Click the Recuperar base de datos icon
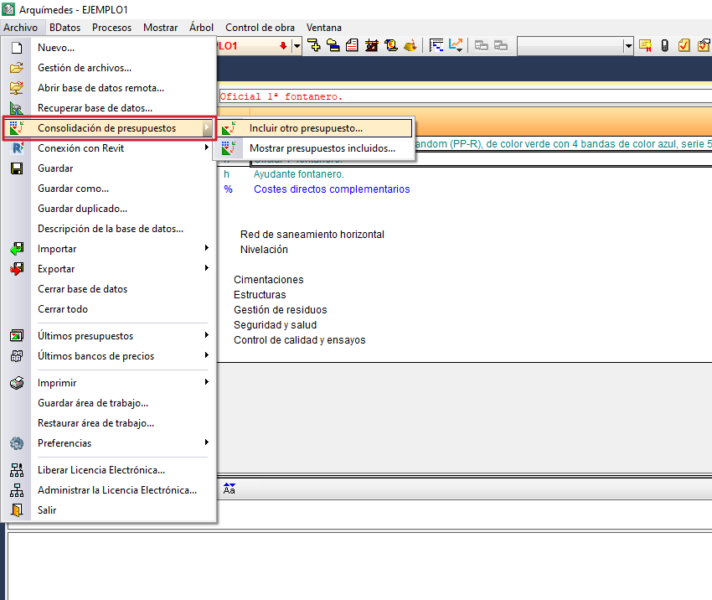The height and width of the screenshot is (600, 712). pyautogui.click(x=16, y=108)
